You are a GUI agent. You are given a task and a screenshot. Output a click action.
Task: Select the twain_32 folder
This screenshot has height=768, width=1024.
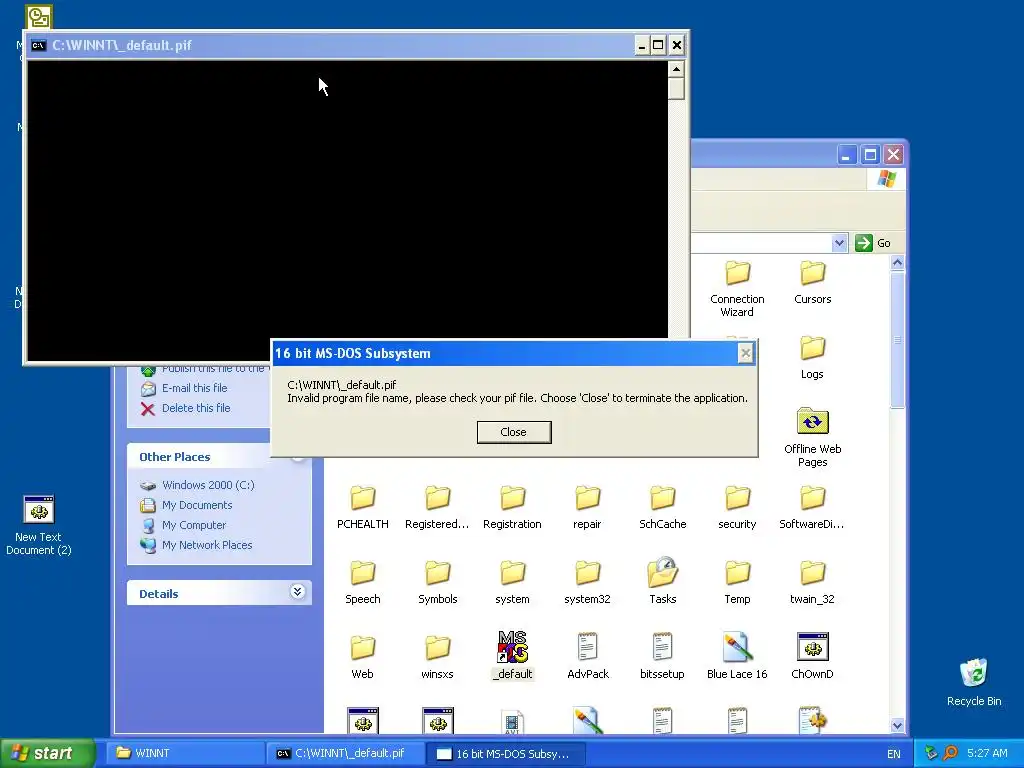812,583
